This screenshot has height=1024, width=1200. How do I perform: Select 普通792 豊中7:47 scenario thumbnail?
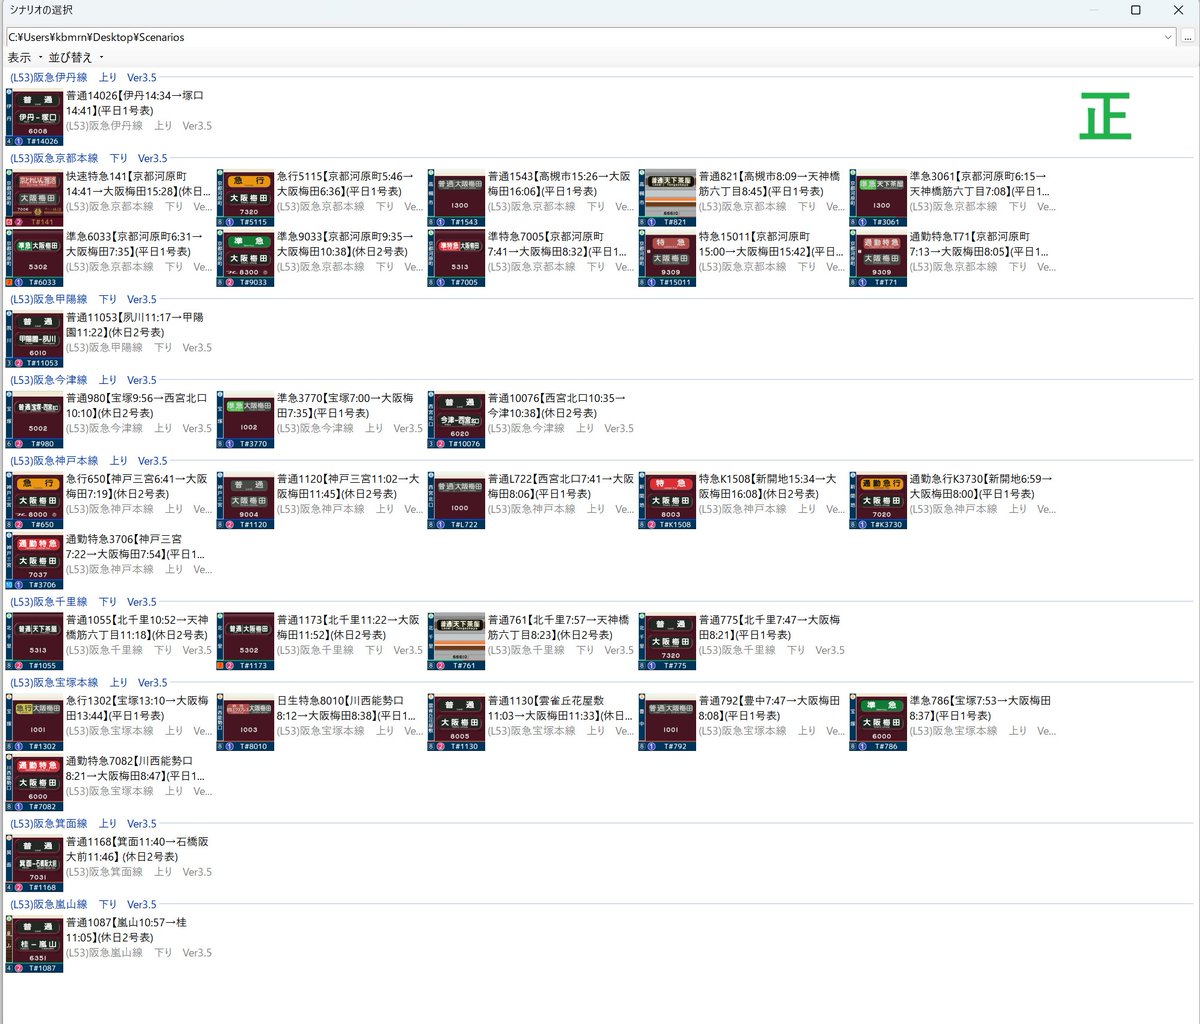pos(667,722)
